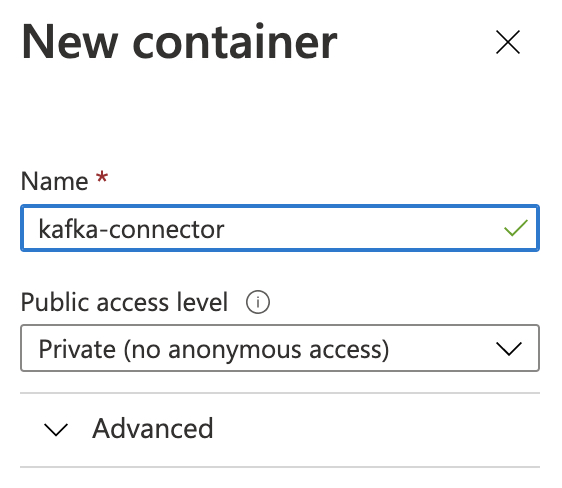Click on the kafka-connector text in Name field
This screenshot has width=562, height=488.
coord(131,229)
